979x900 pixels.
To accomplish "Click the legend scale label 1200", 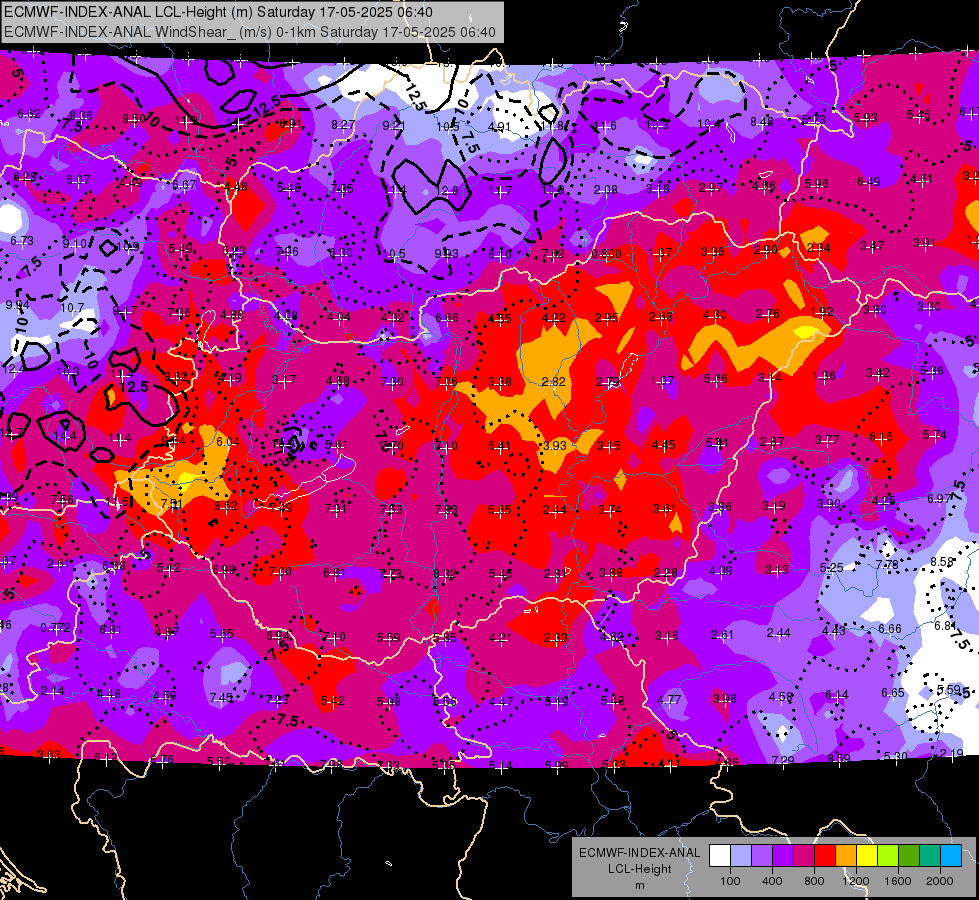I will click(x=855, y=881).
